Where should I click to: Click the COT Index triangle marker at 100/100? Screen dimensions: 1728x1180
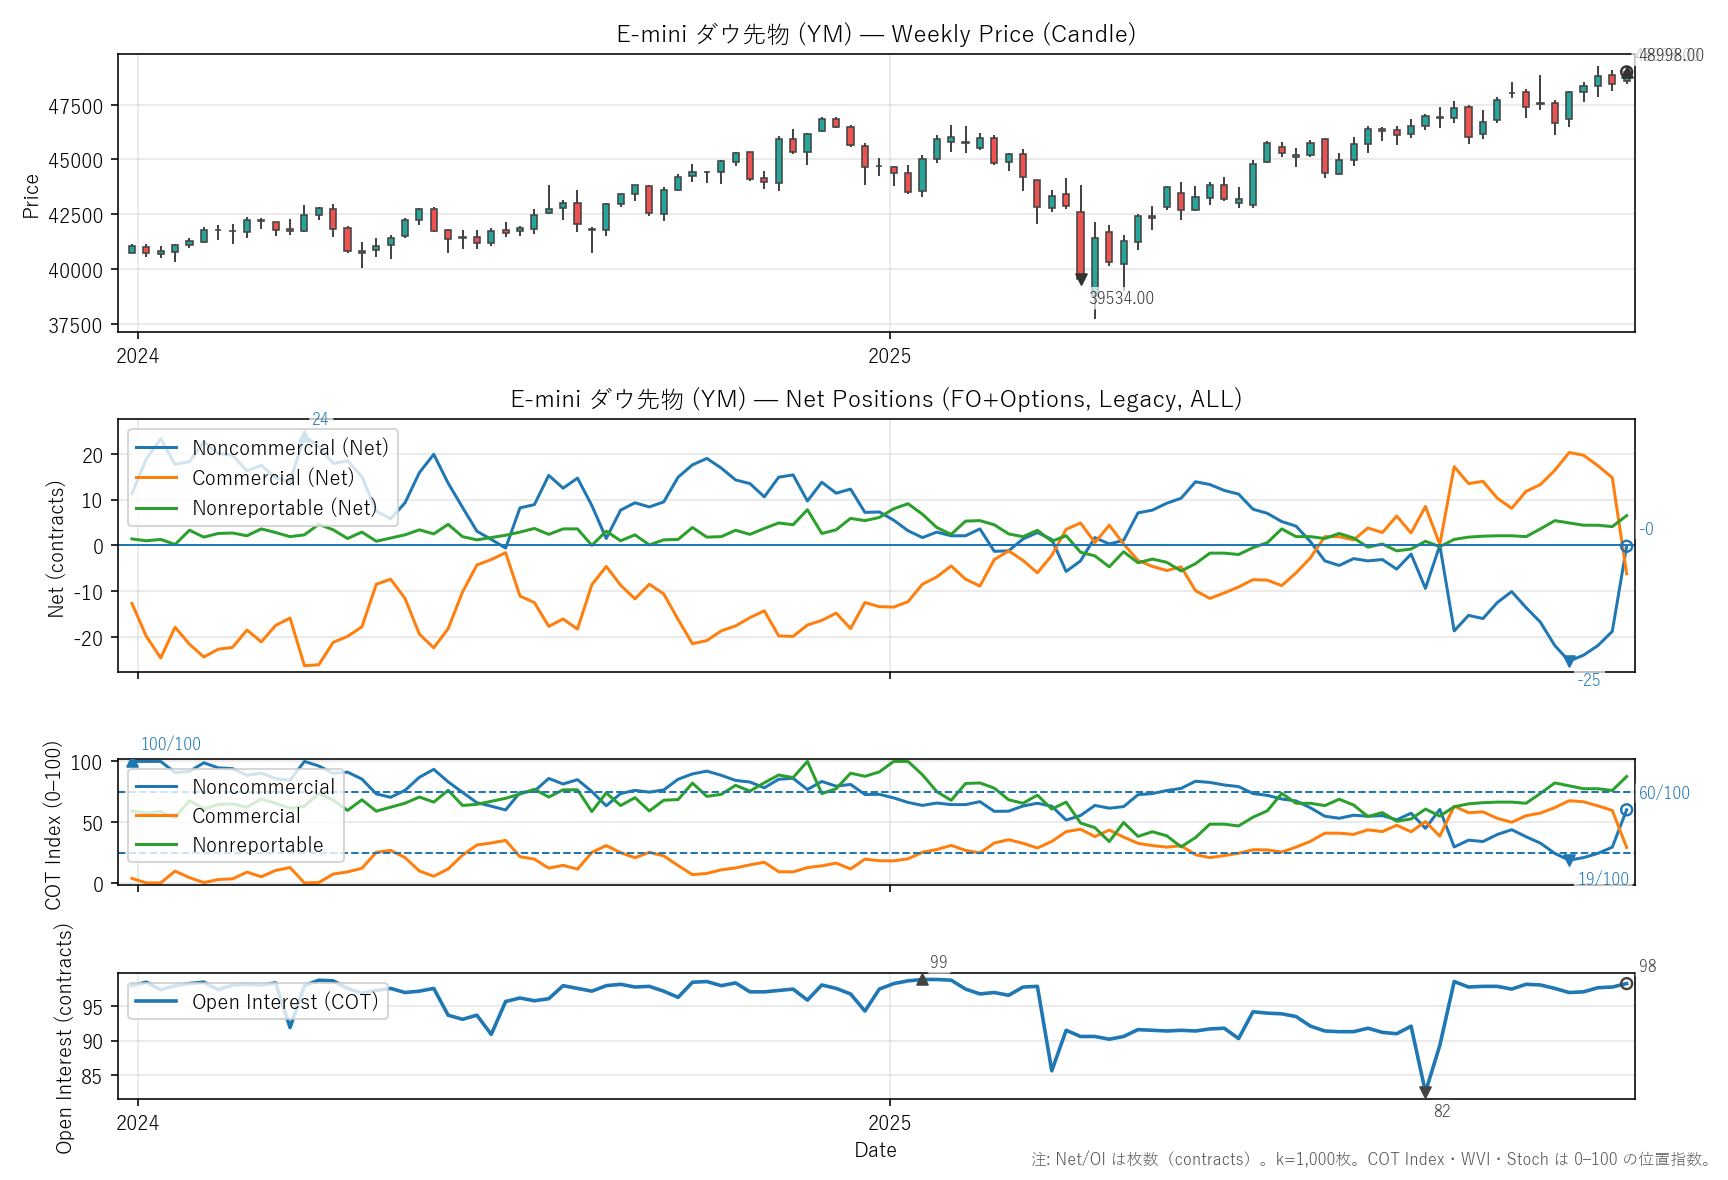click(133, 762)
